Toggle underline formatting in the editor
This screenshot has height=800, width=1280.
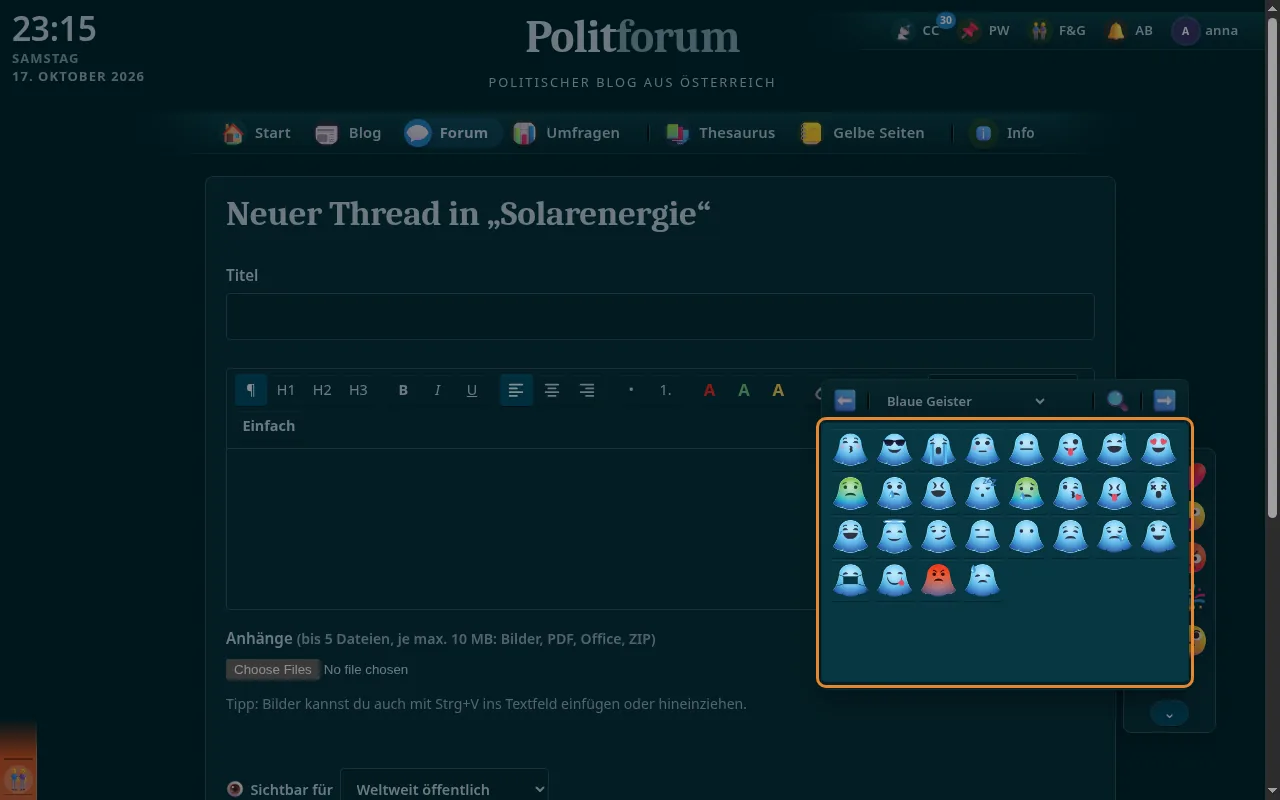(x=472, y=390)
